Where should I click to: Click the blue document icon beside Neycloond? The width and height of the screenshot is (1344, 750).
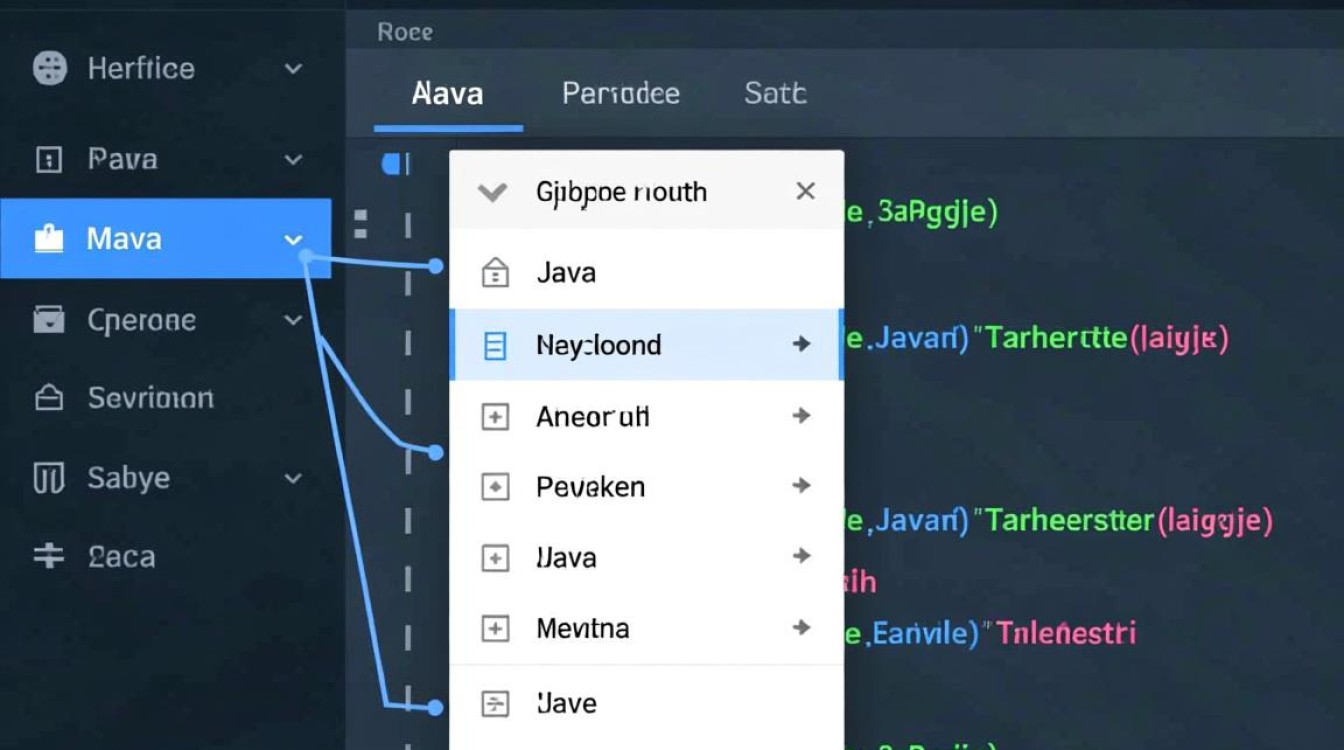(x=494, y=343)
